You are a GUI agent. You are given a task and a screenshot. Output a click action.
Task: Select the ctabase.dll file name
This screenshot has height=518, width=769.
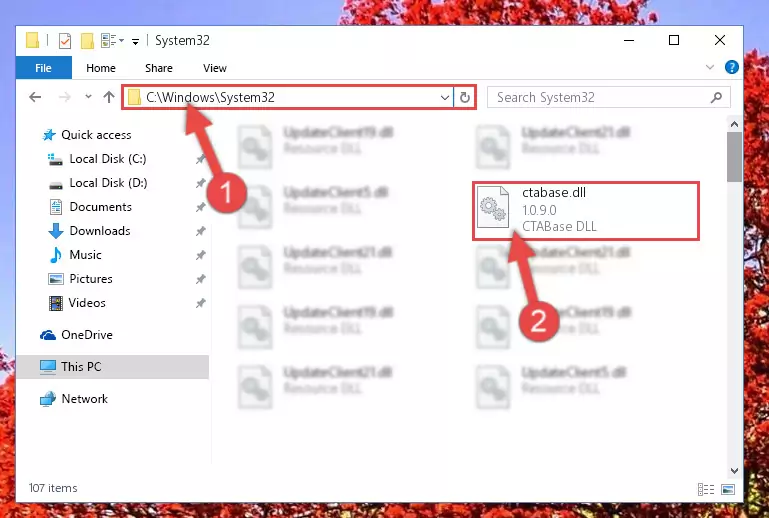pyautogui.click(x=554, y=193)
